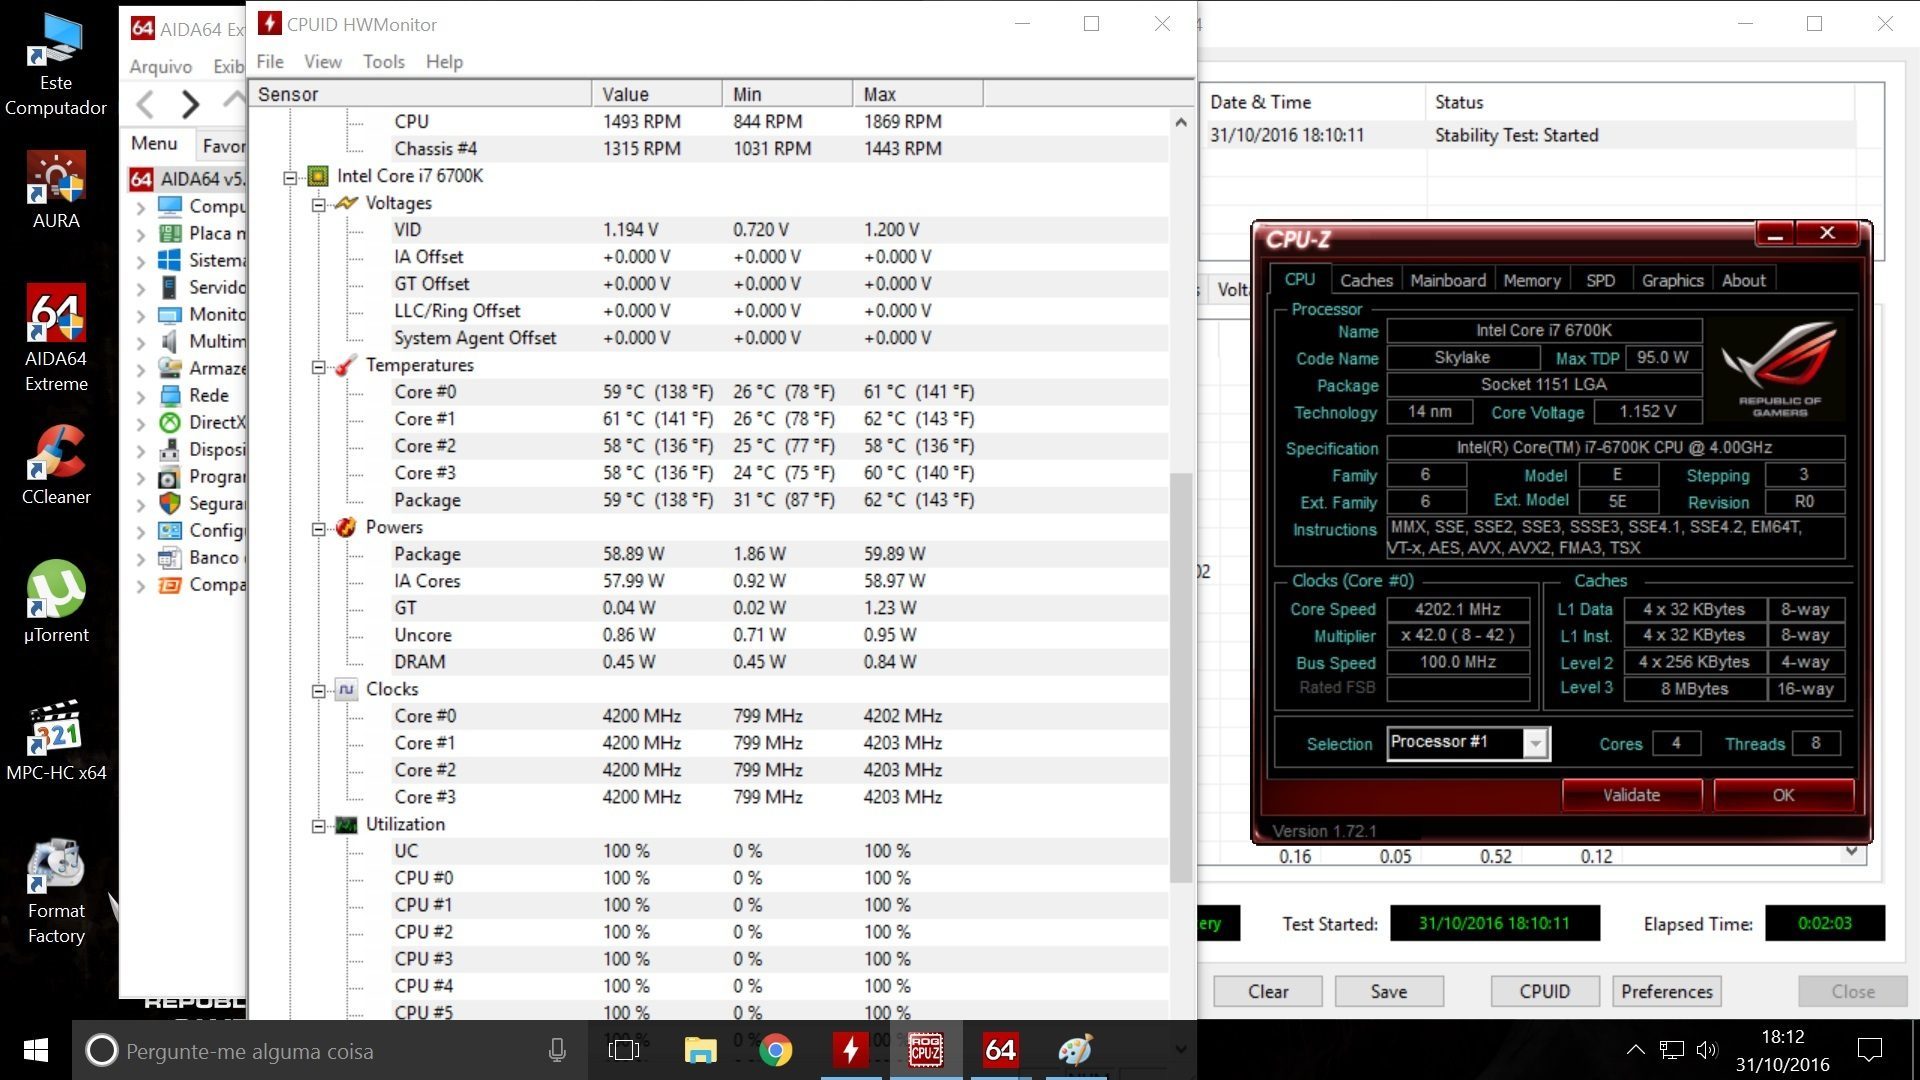Collapse the Temperatures tree node

318,366
